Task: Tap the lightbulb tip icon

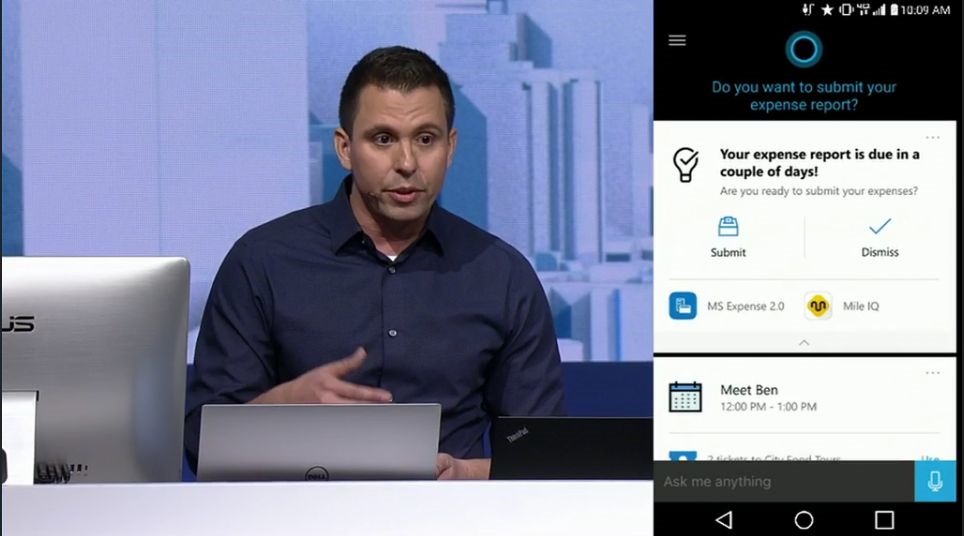Action: tap(685, 165)
